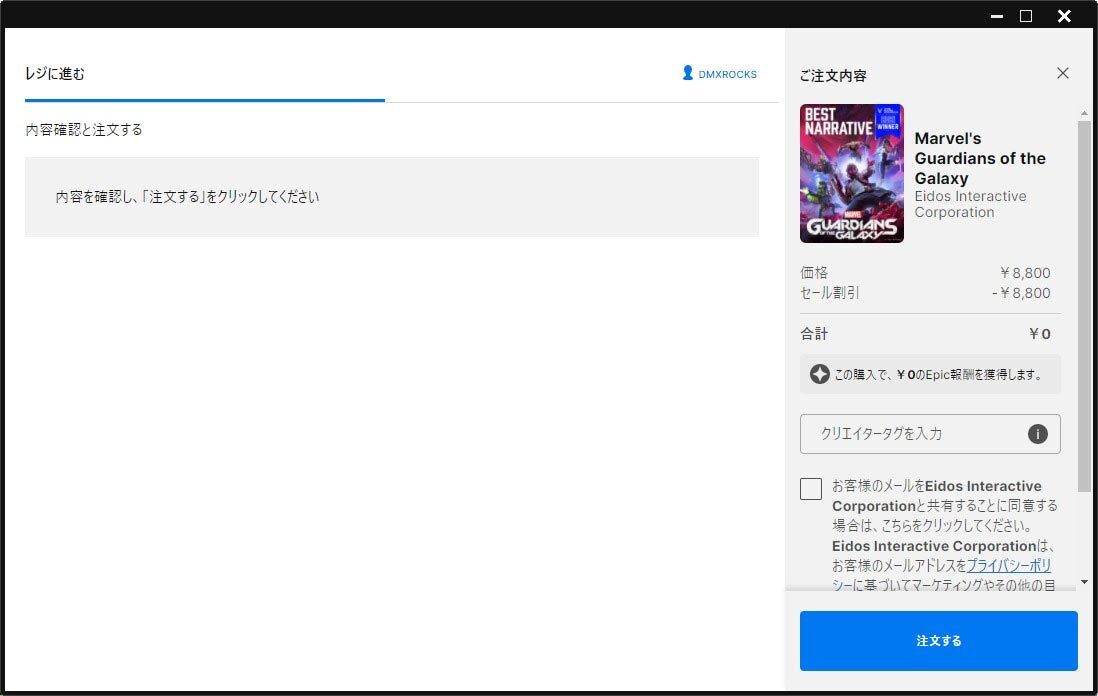
Task: Click the ¥8,800 price value
Action: point(1024,273)
